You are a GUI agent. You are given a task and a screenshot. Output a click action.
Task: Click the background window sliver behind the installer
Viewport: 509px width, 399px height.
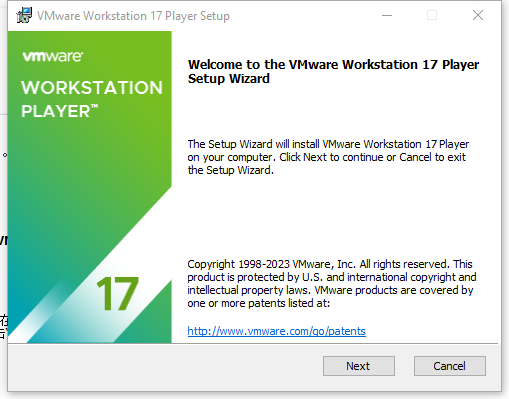pyautogui.click(x=3, y=200)
